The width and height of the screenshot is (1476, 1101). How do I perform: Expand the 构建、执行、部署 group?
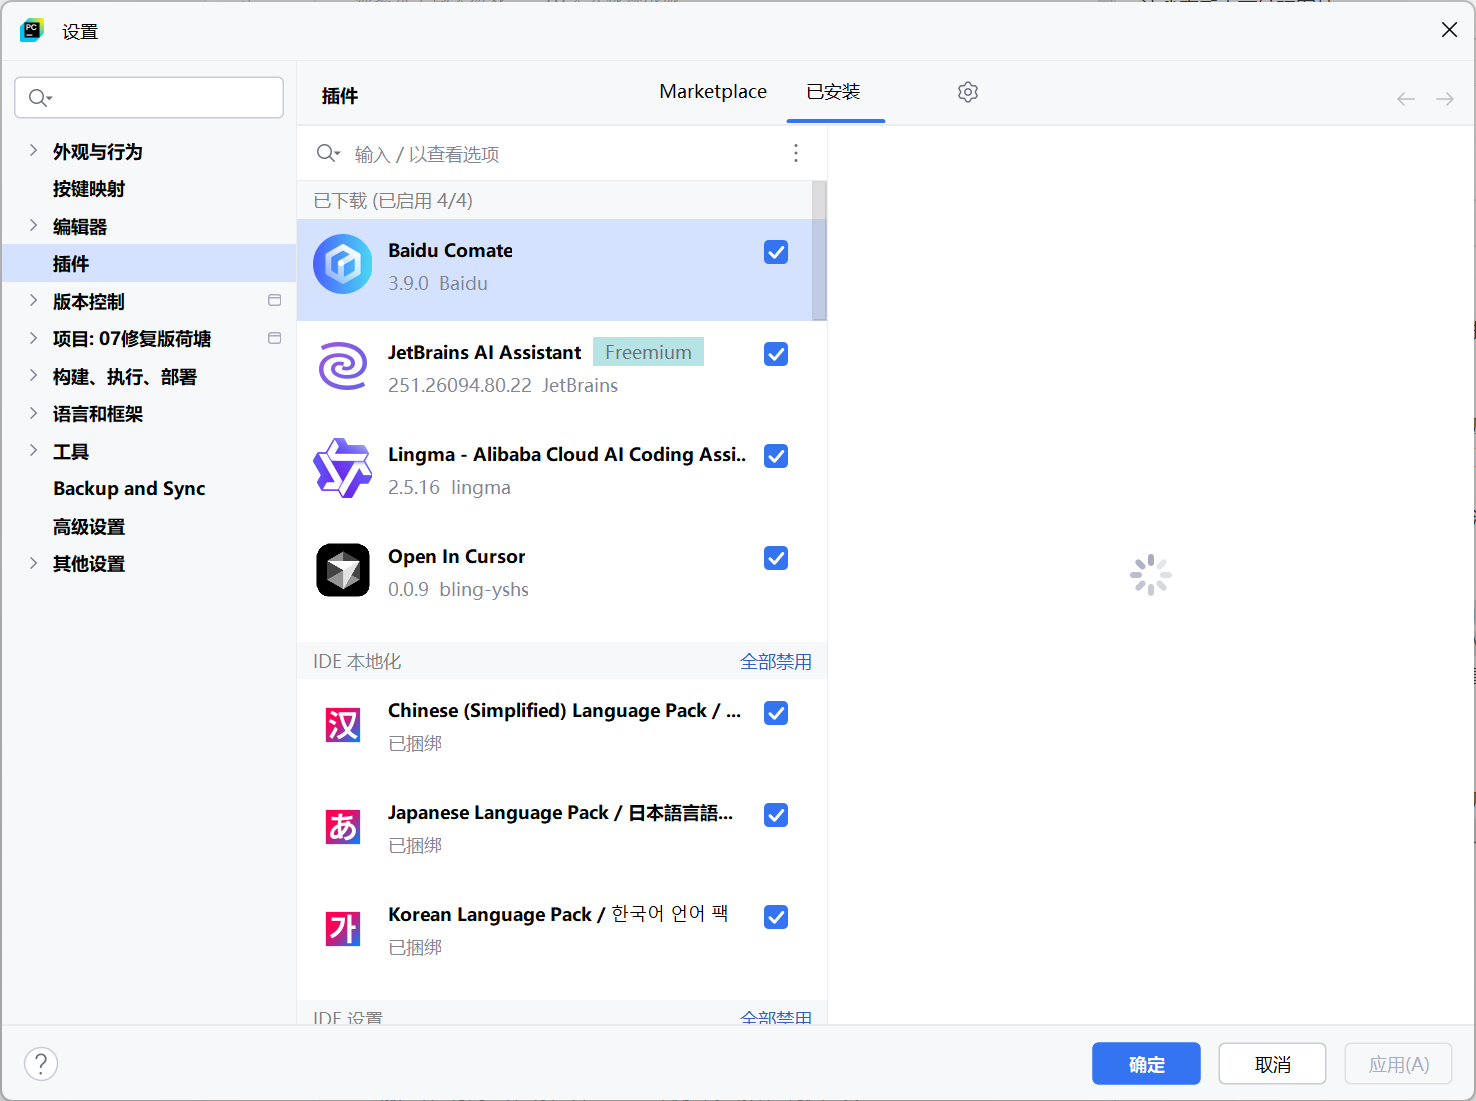pos(33,376)
